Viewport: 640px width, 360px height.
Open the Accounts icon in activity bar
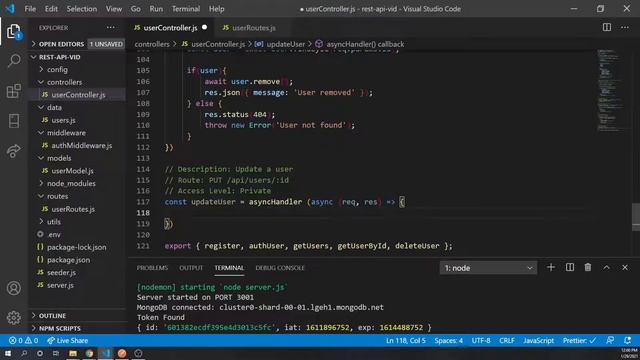13,288
